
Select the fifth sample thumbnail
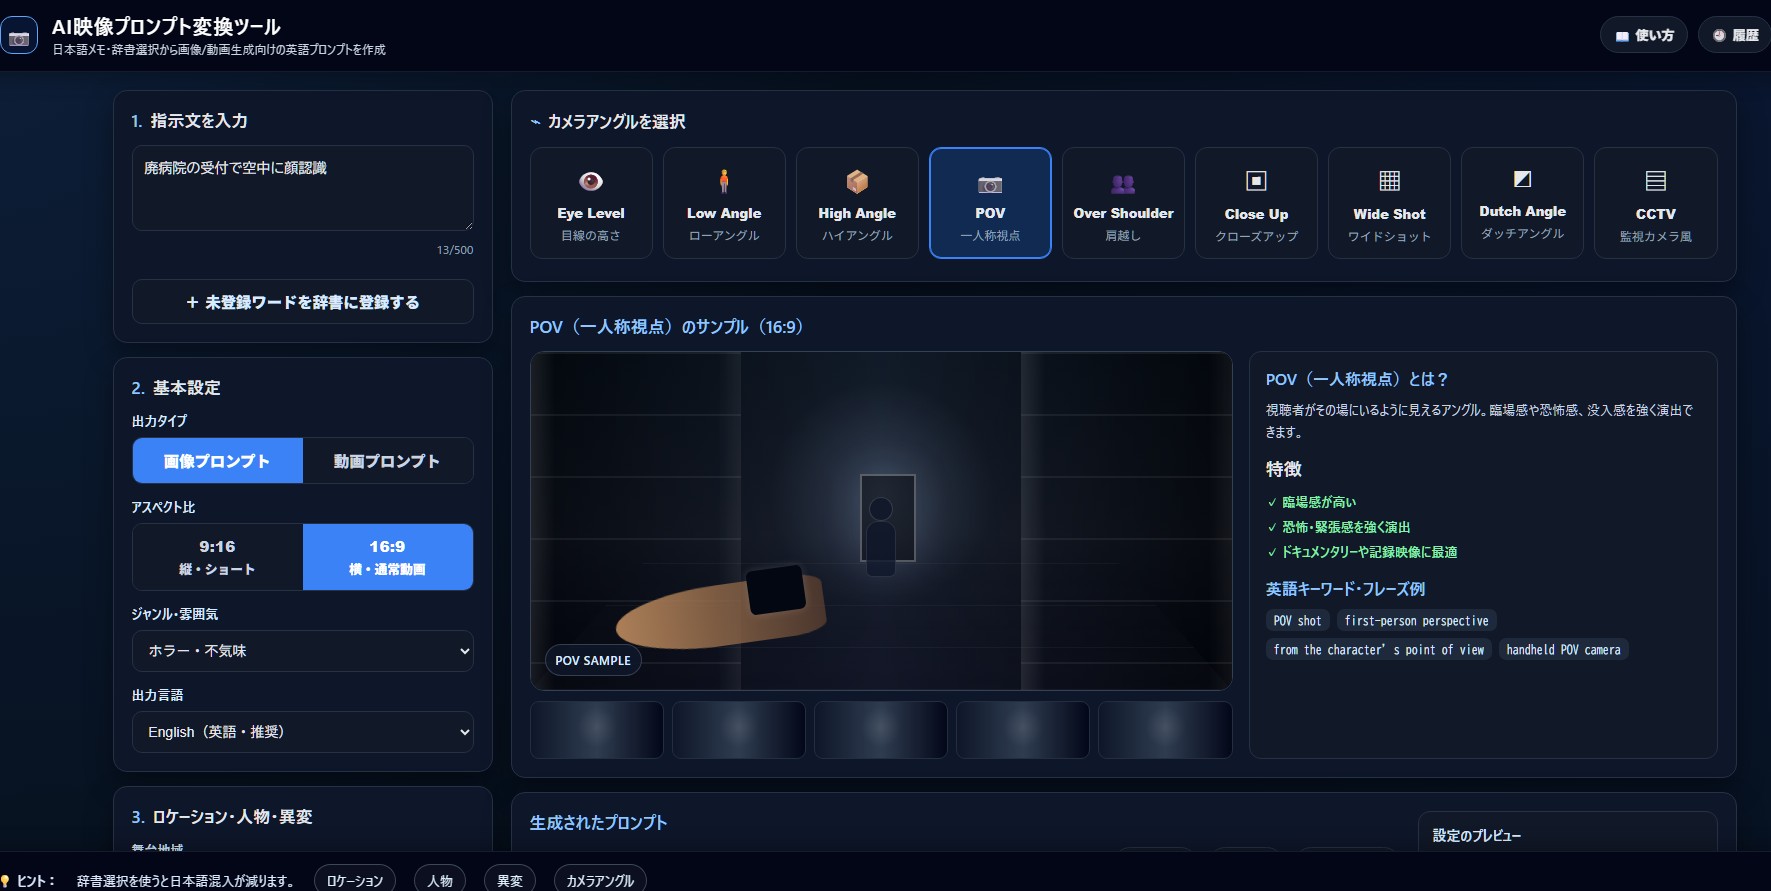[1165, 730]
